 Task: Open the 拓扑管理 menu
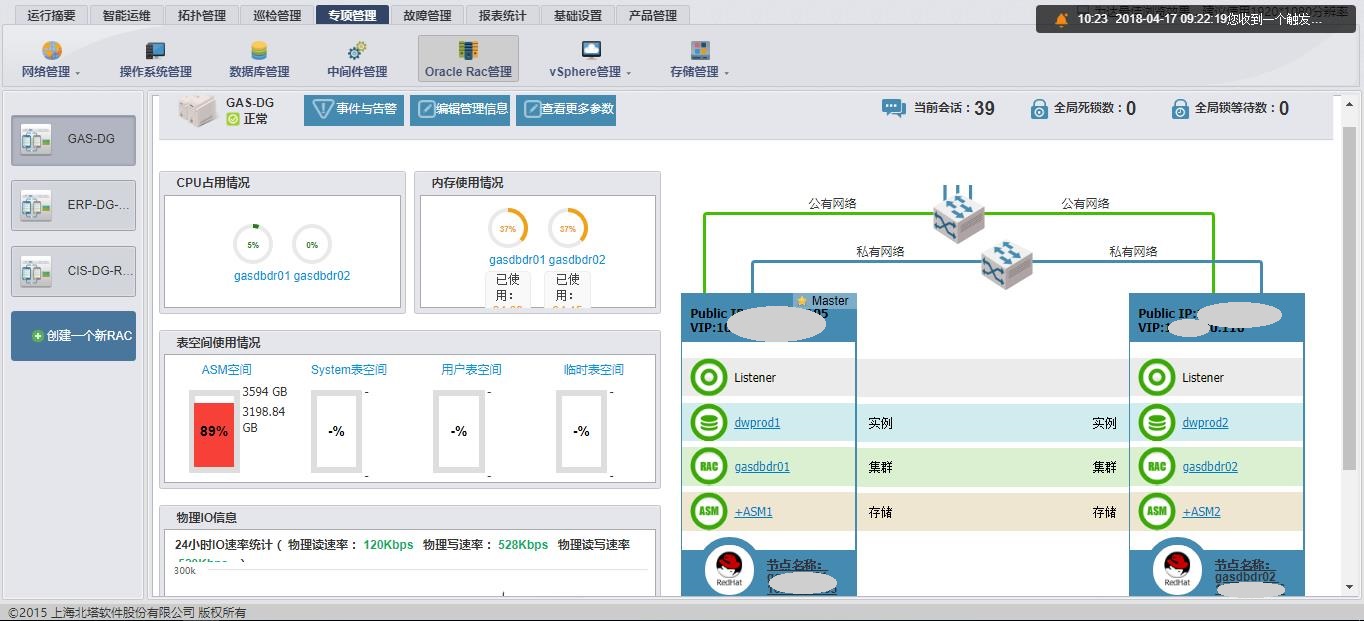coord(201,14)
